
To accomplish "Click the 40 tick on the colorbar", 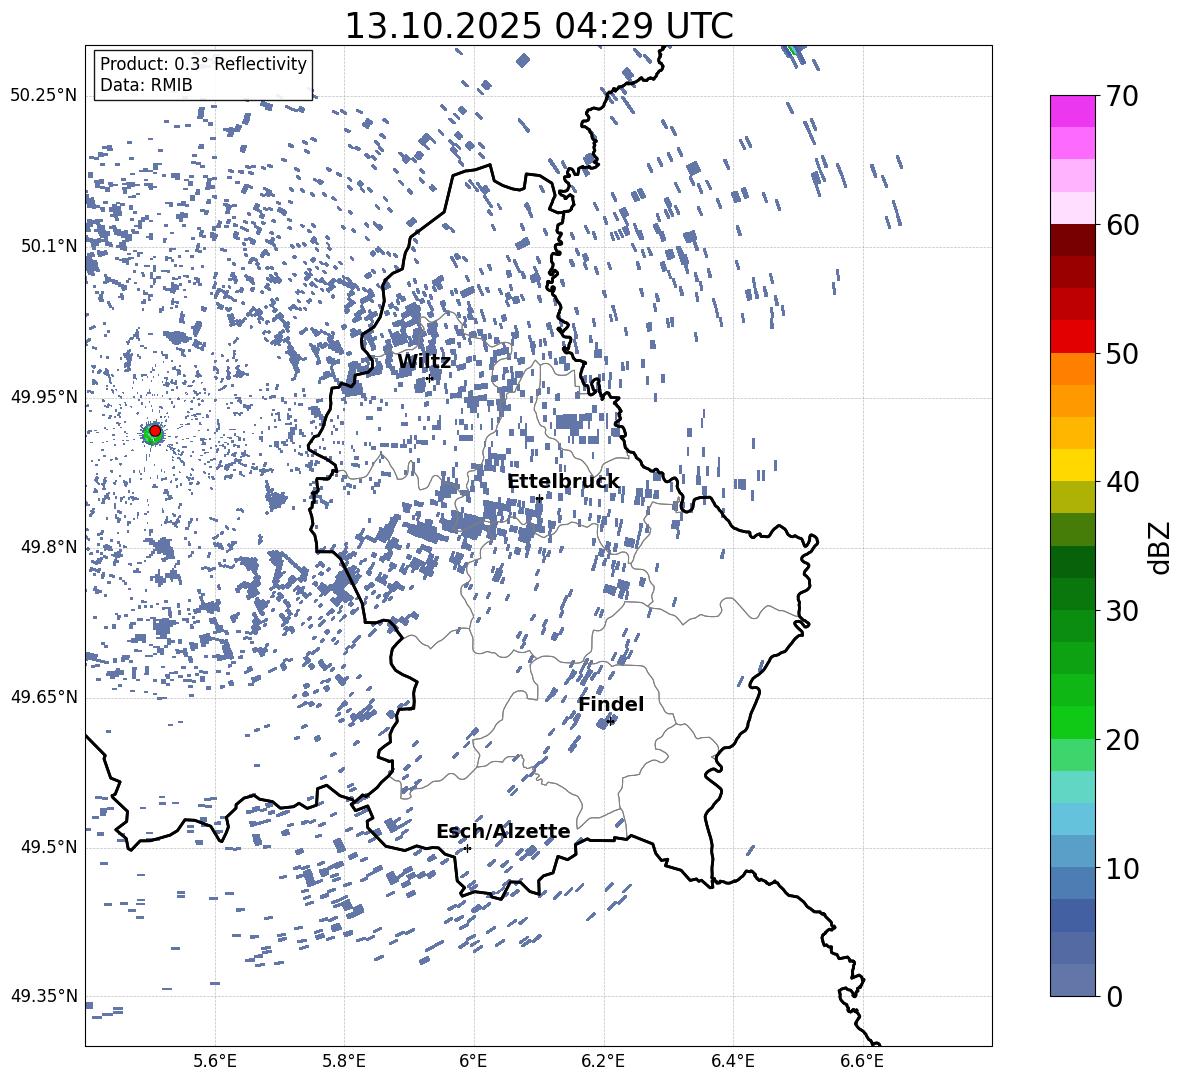I will 1121,482.
